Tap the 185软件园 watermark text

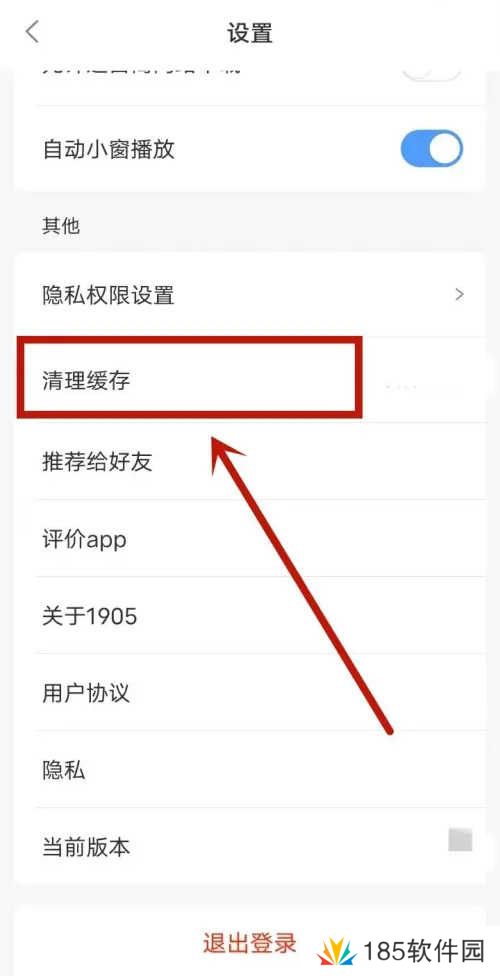pyautogui.click(x=423, y=952)
